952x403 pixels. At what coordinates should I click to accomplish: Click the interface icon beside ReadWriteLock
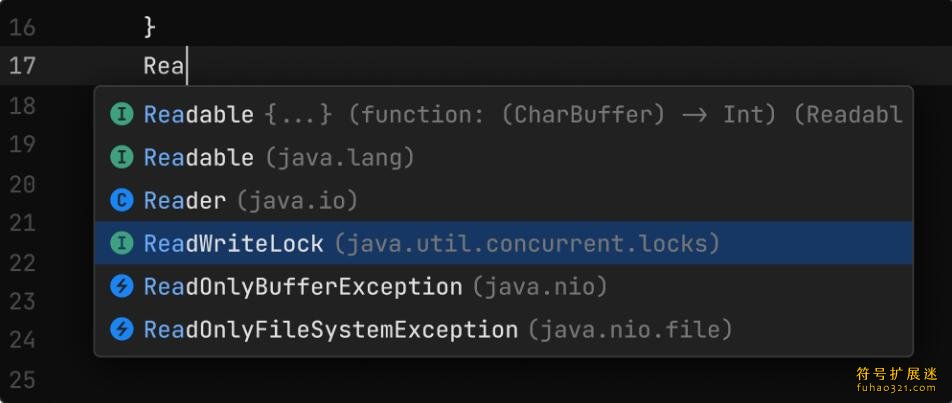click(121, 243)
